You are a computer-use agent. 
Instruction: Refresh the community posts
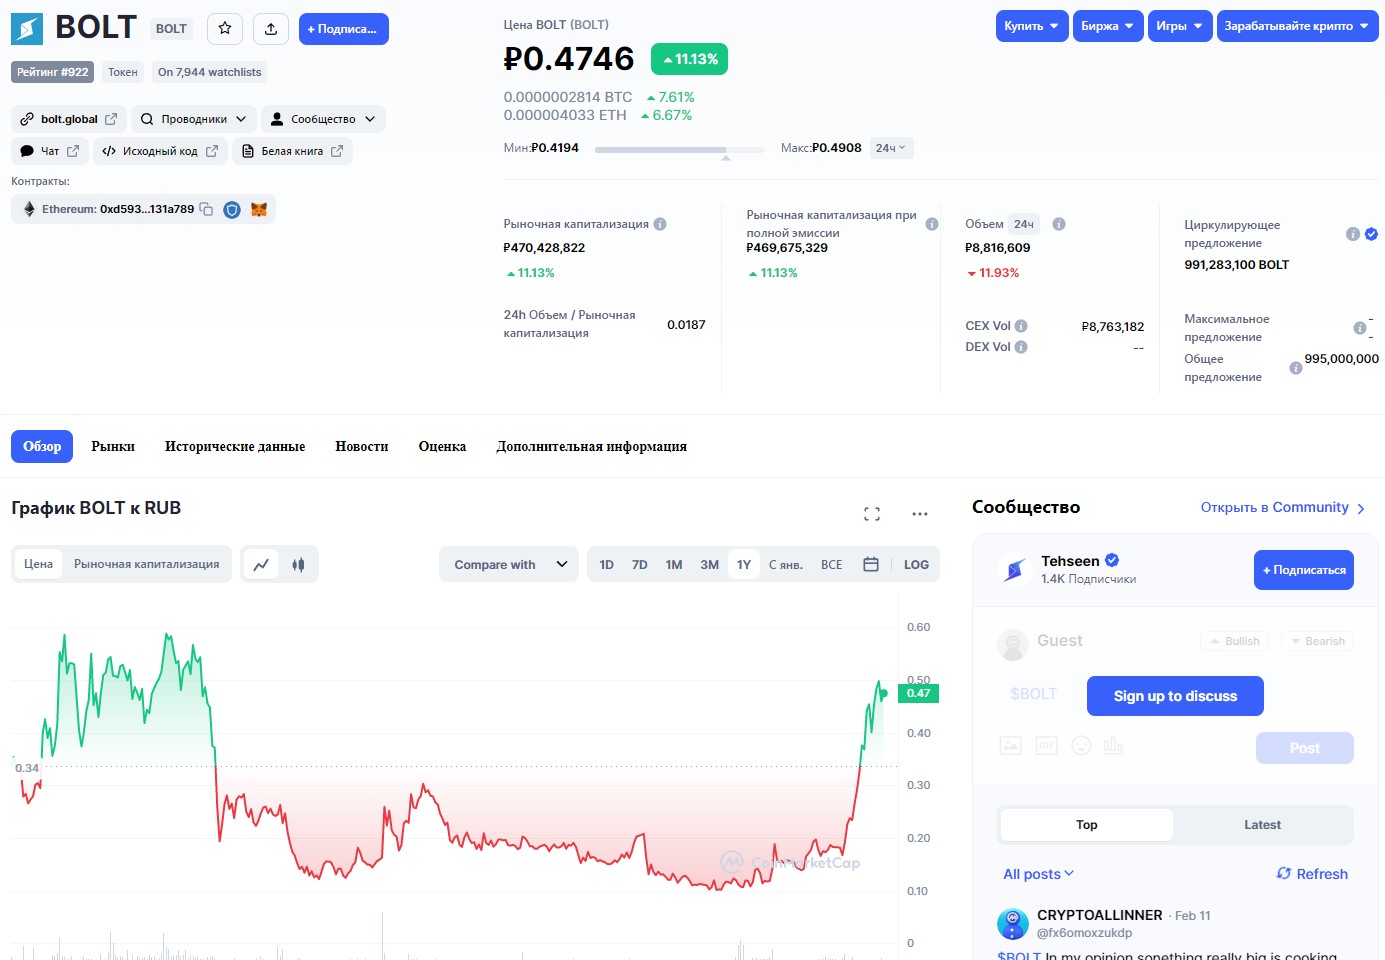[x=1312, y=874]
